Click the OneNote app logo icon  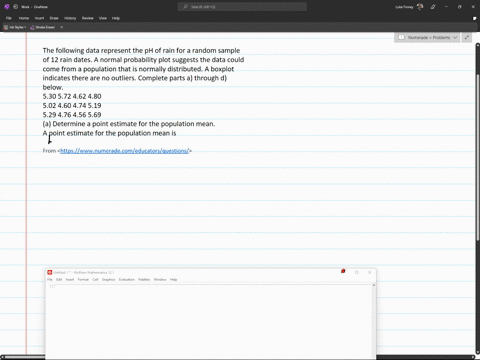7,7
